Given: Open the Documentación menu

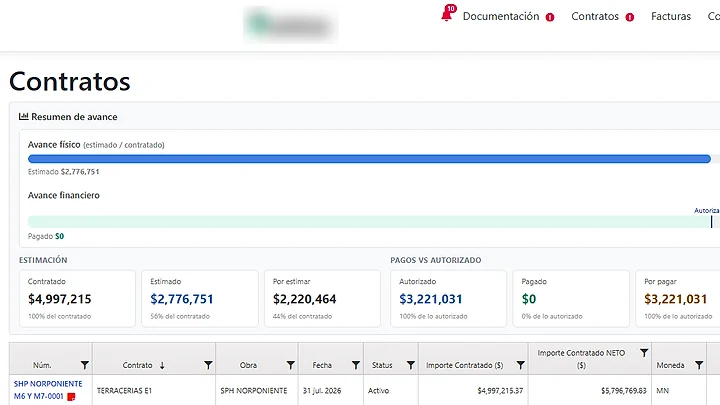Looking at the screenshot, I should 501,17.
